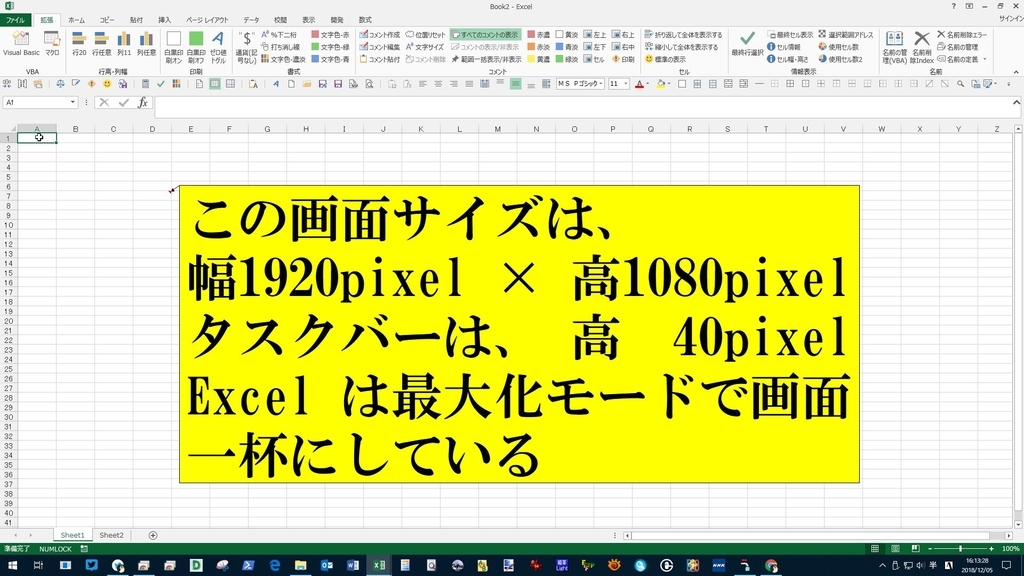Click the zoom in plus button
1024x576 pixels.
[991, 549]
